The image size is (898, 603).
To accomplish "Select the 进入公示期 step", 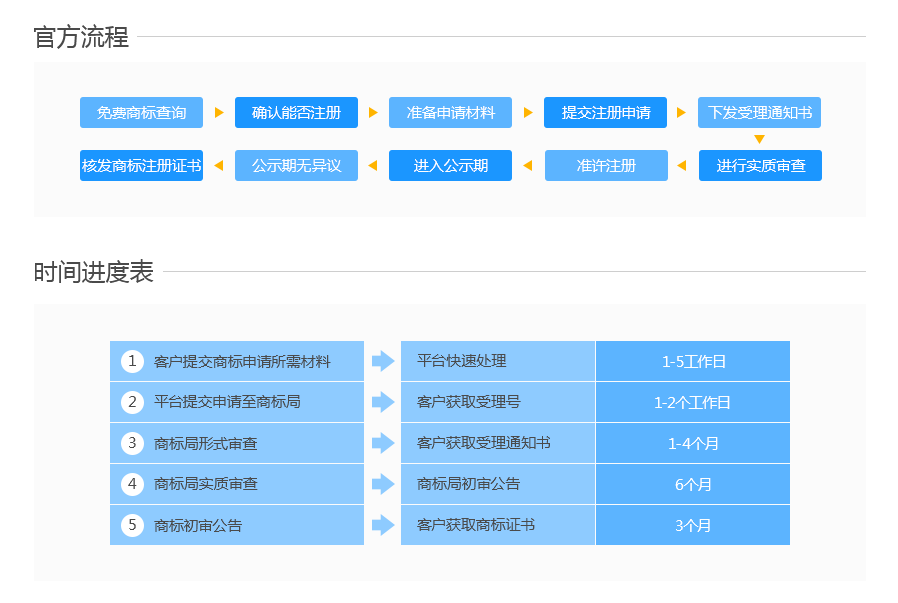I will [x=450, y=165].
